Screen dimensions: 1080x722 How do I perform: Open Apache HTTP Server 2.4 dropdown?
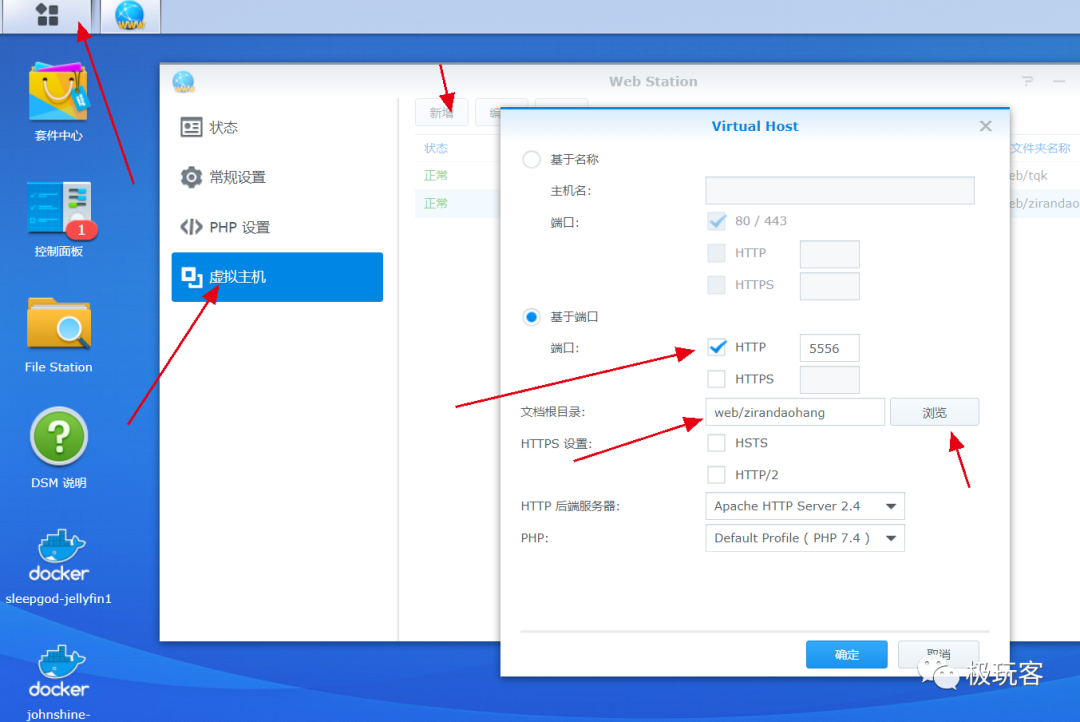pos(804,506)
